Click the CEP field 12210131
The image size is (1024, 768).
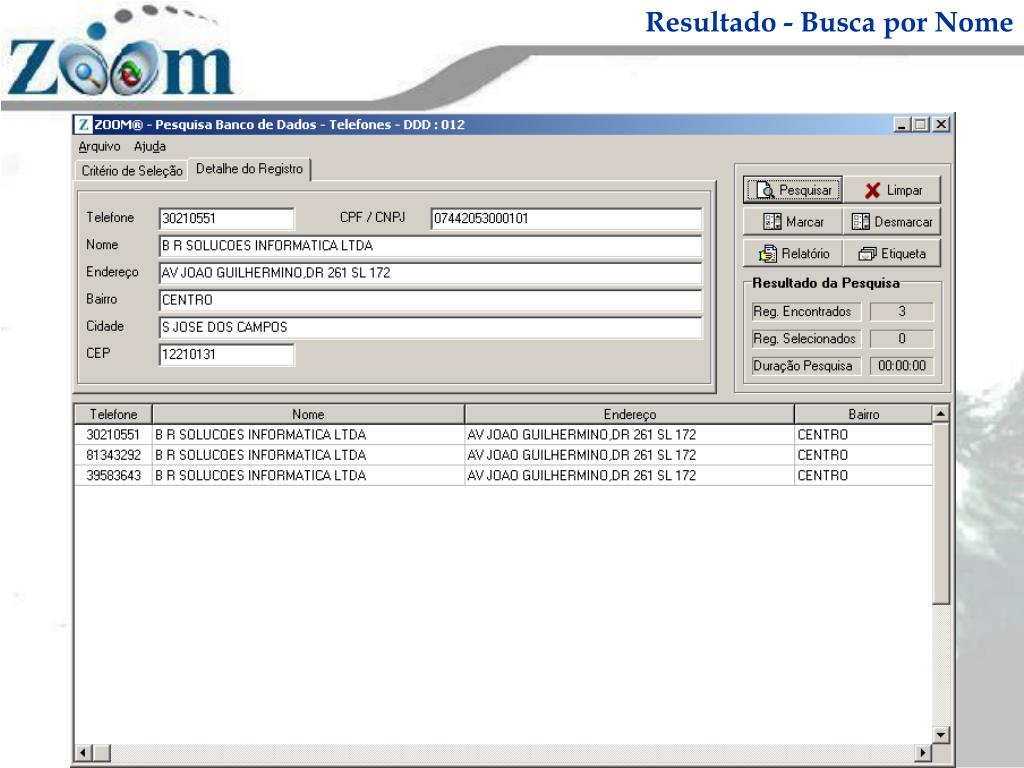227,355
